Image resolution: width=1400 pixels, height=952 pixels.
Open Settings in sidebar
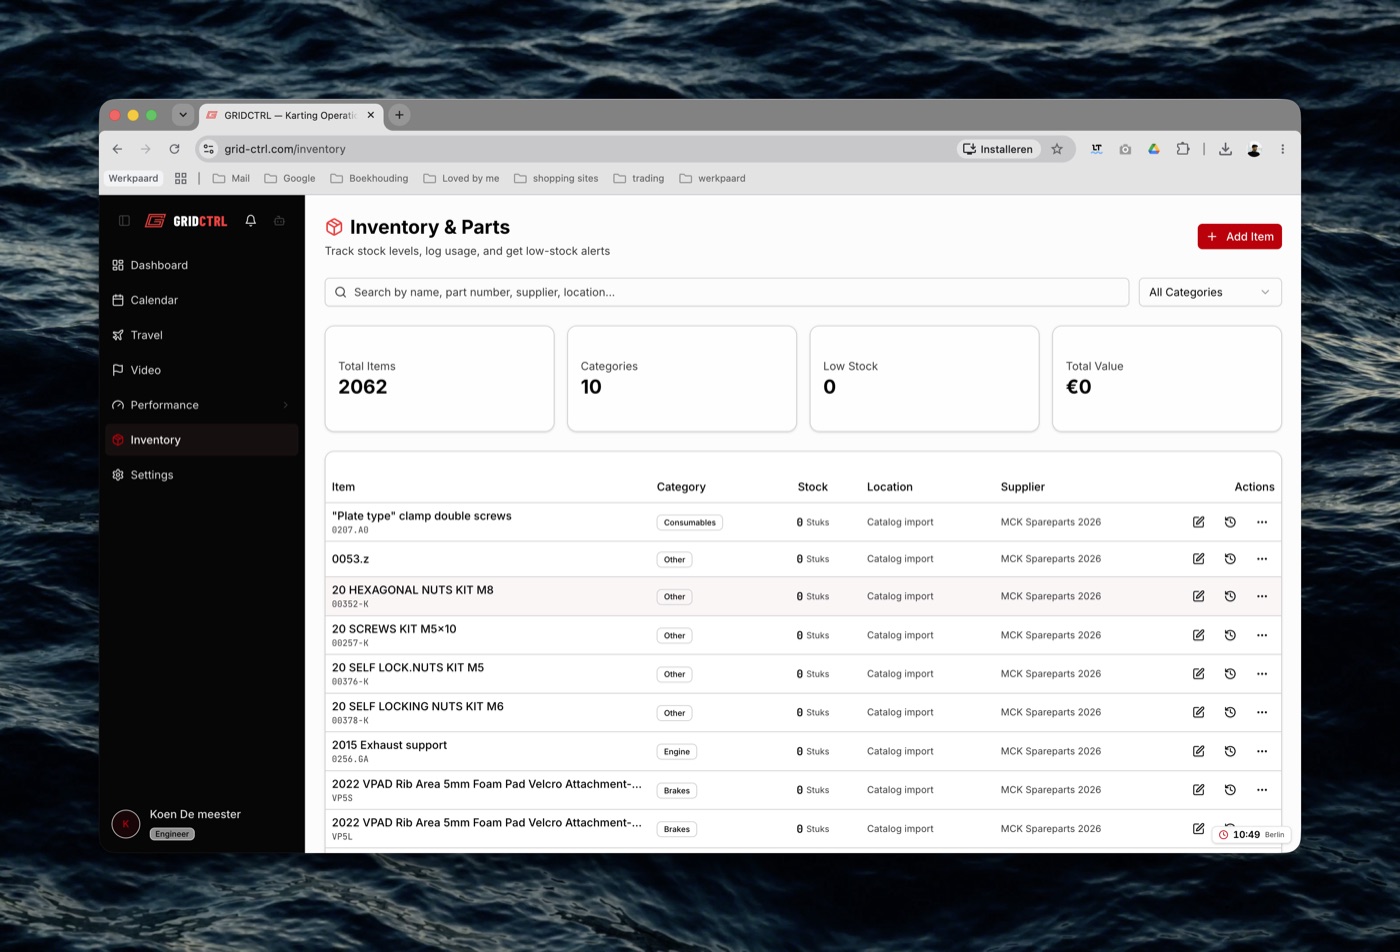(202, 475)
